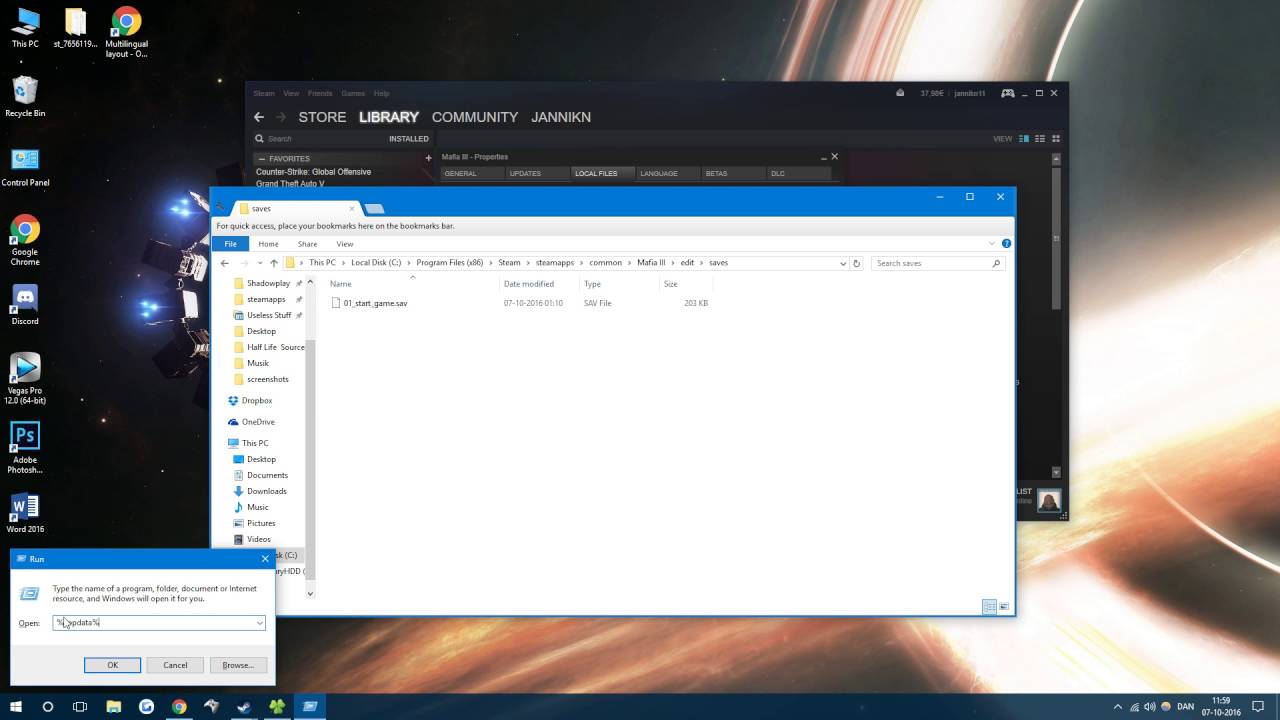The image size is (1280, 720).
Task: Click Cancel in Run dialog
Action: (175, 665)
